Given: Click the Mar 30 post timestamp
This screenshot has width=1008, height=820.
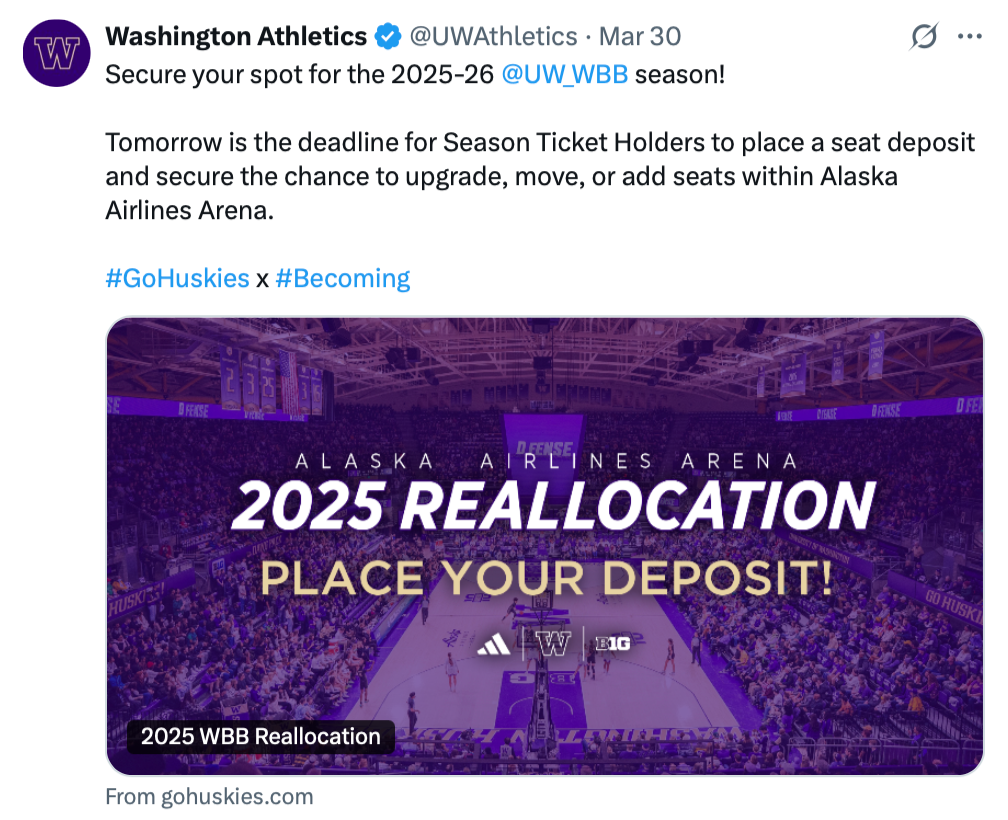Looking at the screenshot, I should (640, 37).
